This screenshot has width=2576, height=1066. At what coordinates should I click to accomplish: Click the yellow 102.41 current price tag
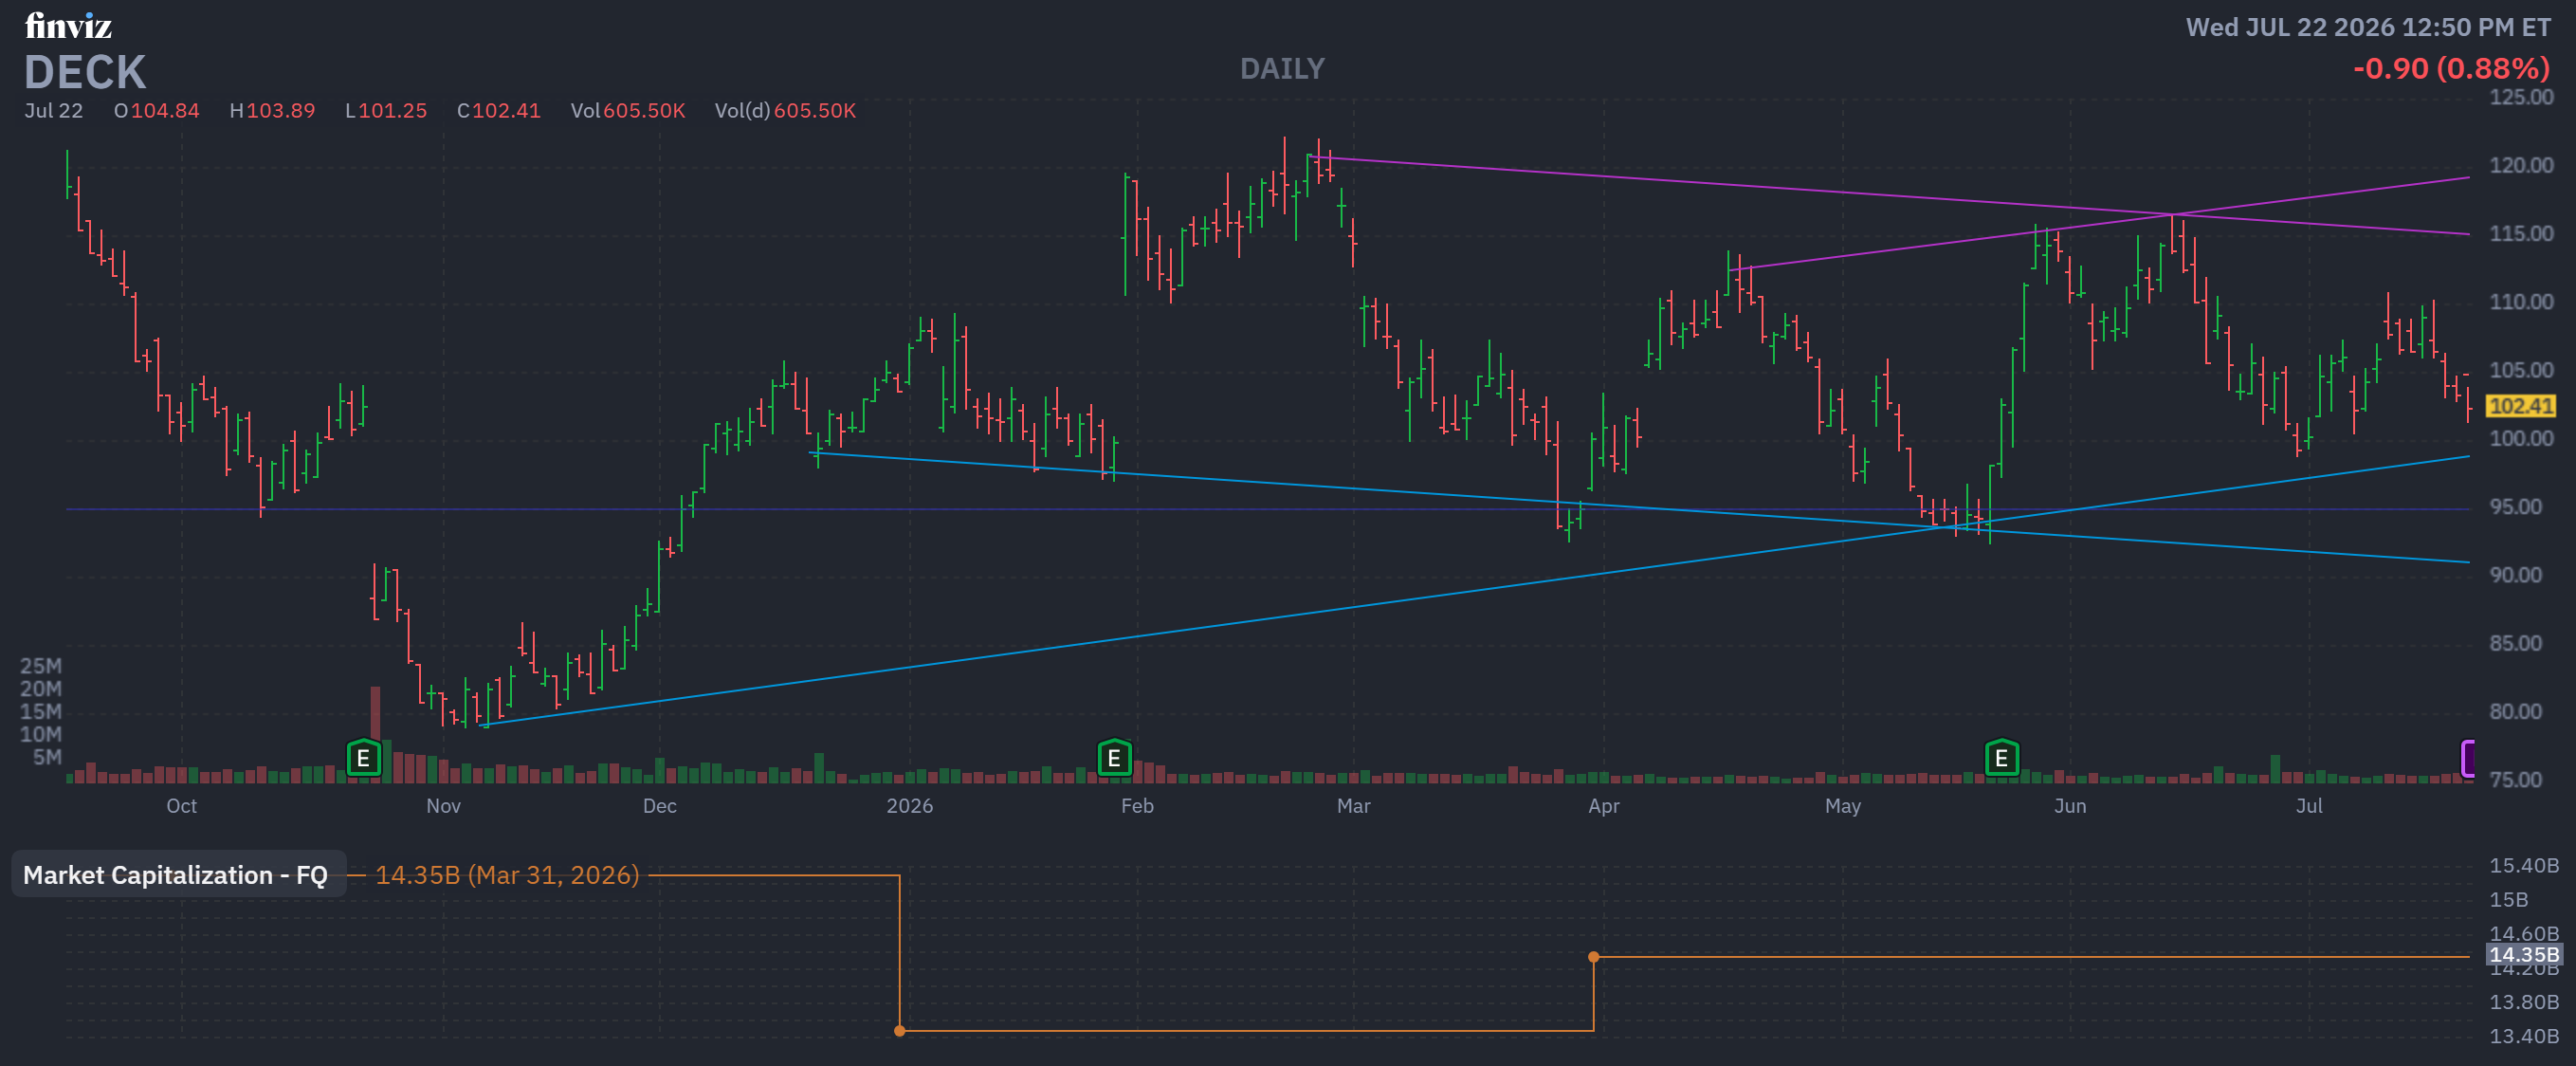[2520, 405]
